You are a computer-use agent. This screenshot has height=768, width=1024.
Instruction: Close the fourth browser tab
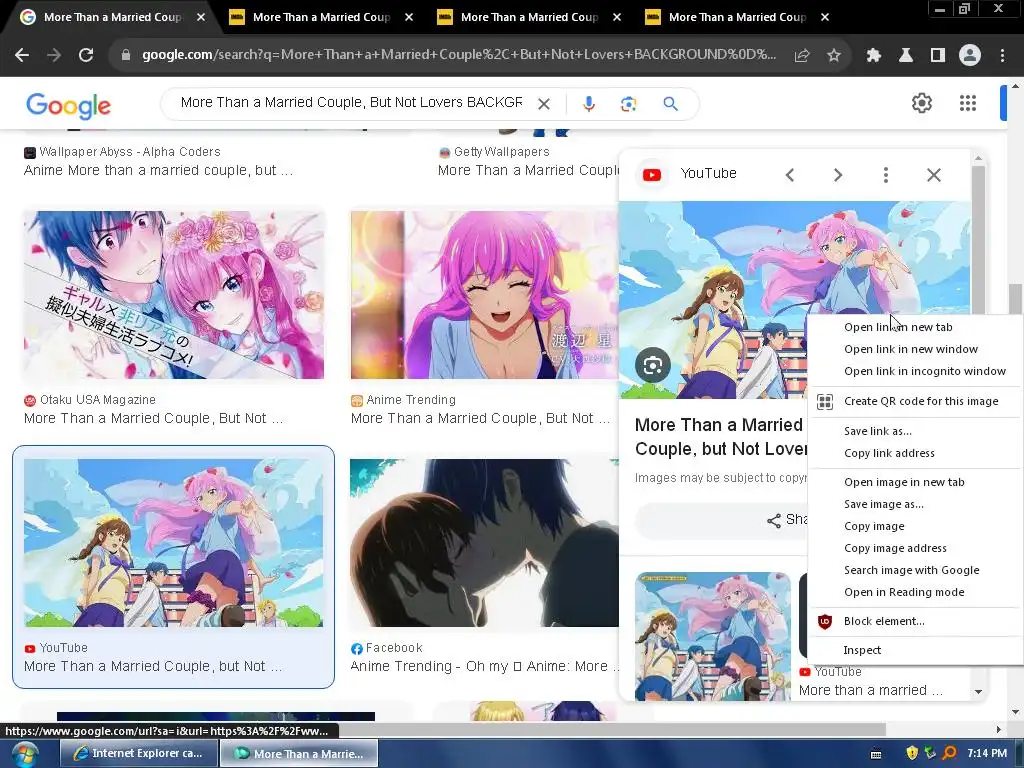click(825, 17)
